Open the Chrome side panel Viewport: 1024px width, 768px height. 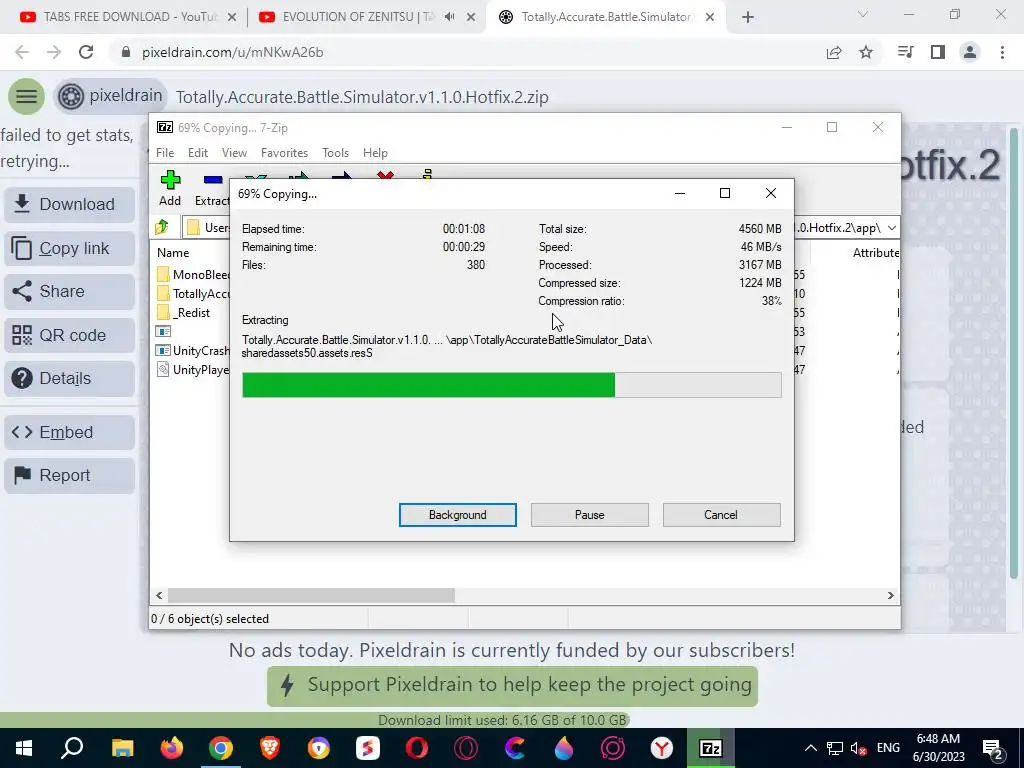click(x=938, y=52)
